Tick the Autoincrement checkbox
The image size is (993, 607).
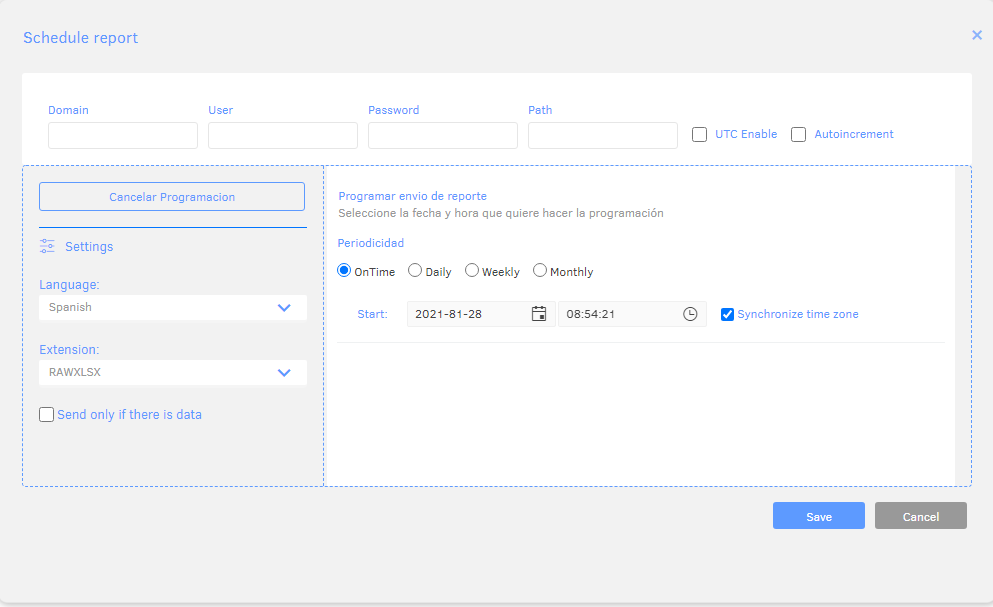pyautogui.click(x=798, y=134)
